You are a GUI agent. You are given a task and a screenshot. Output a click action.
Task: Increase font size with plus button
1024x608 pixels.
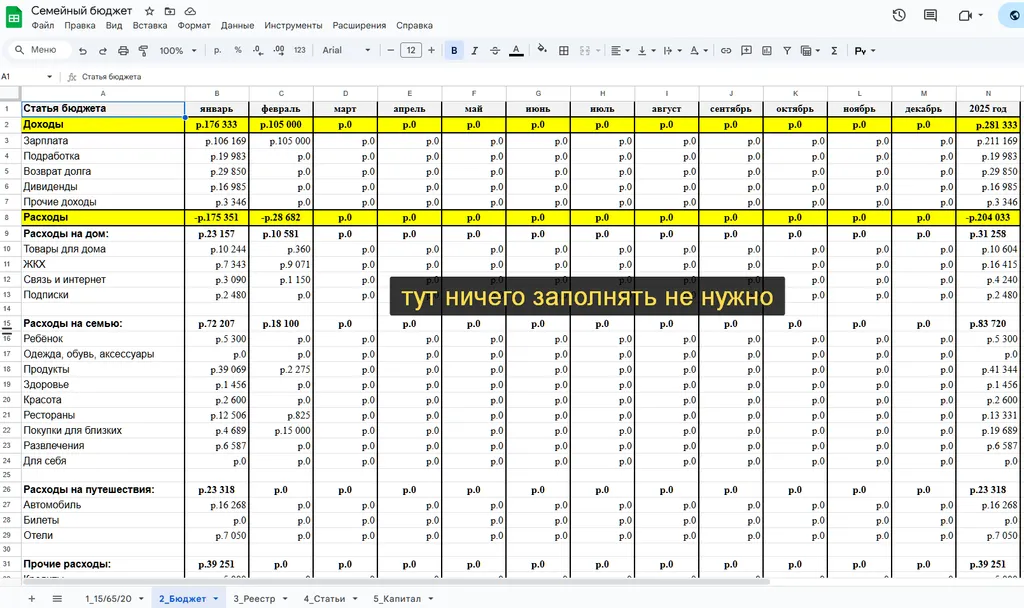[431, 50]
